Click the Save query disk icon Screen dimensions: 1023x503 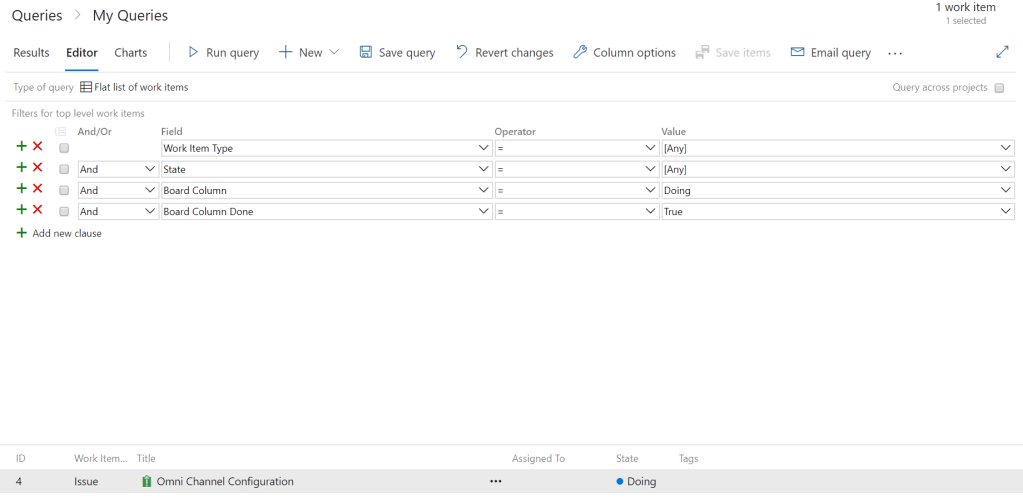click(x=366, y=52)
